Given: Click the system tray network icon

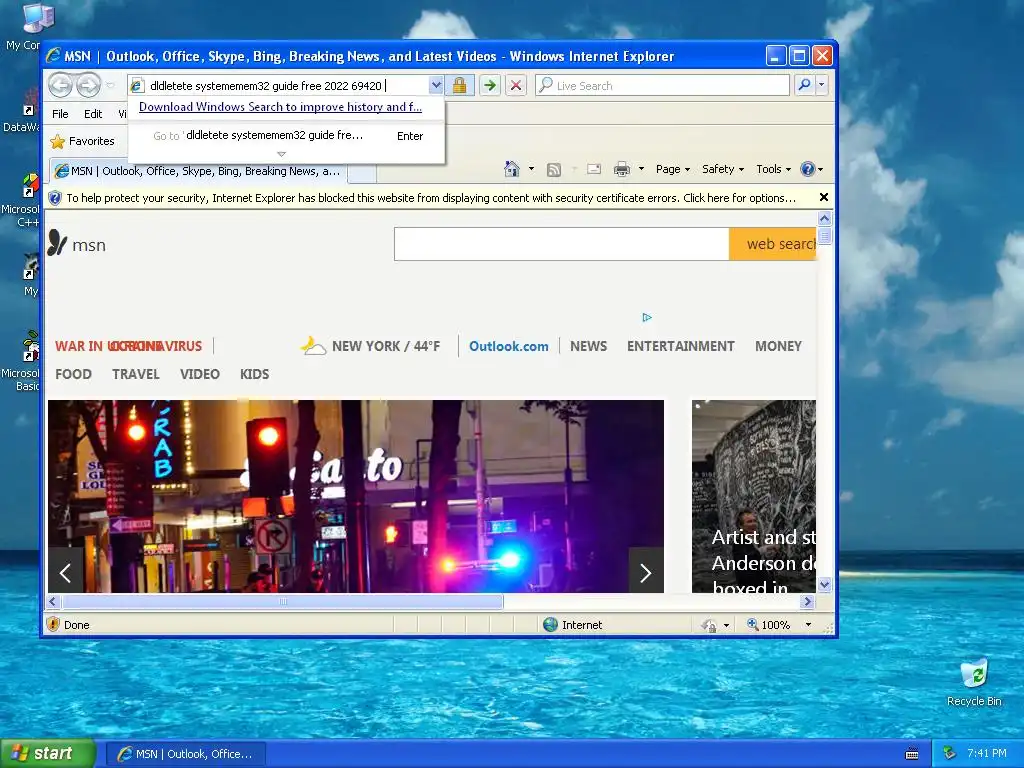Looking at the screenshot, I should pos(950,754).
